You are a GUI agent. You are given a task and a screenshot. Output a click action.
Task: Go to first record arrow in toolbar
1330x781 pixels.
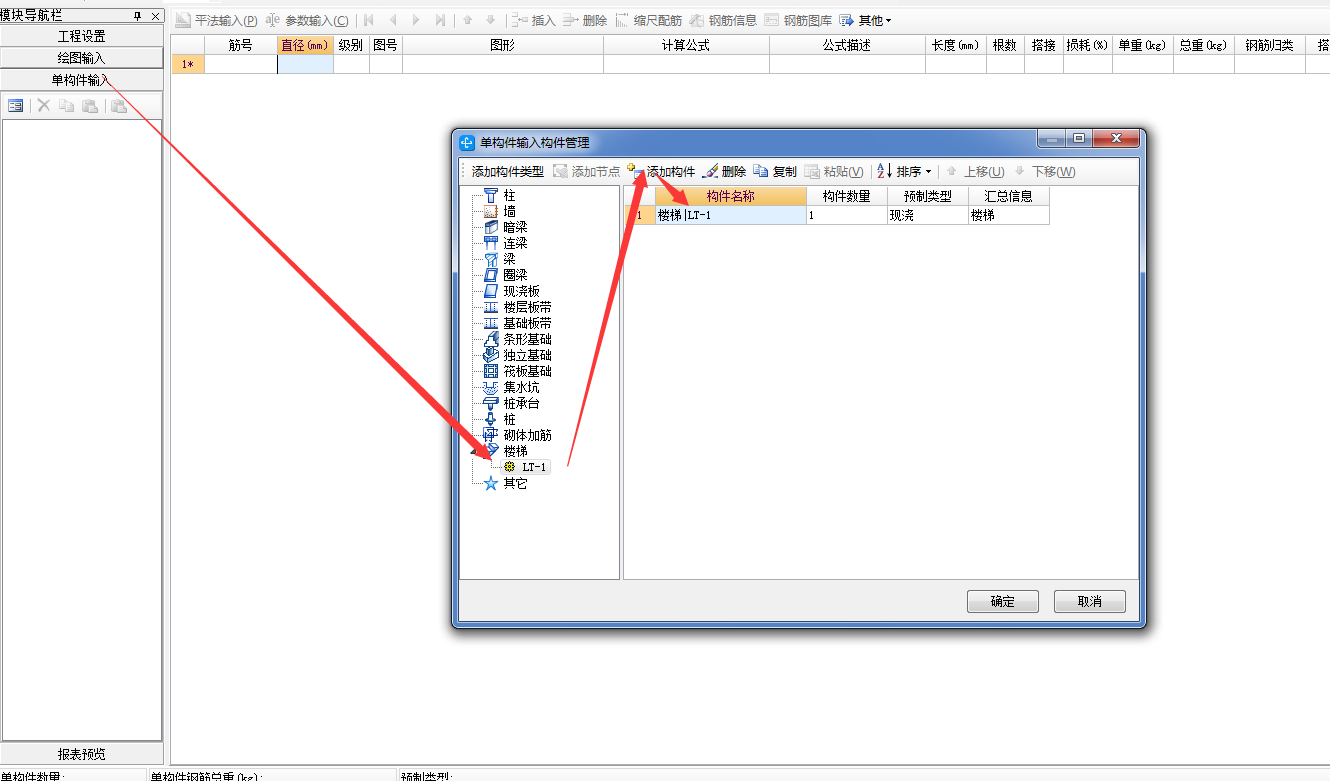coord(369,20)
